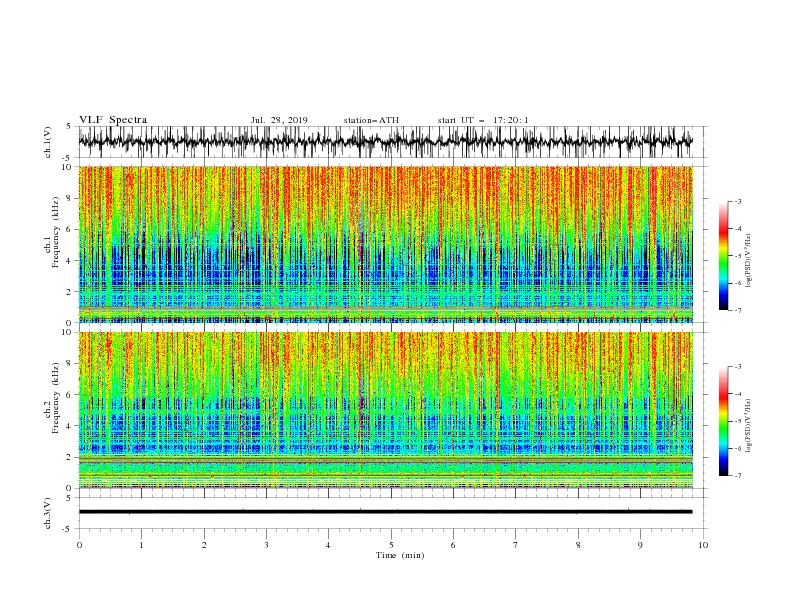Click the log(PSD) label beside ch.2 color bar
This screenshot has height=612, width=792.
748,426
